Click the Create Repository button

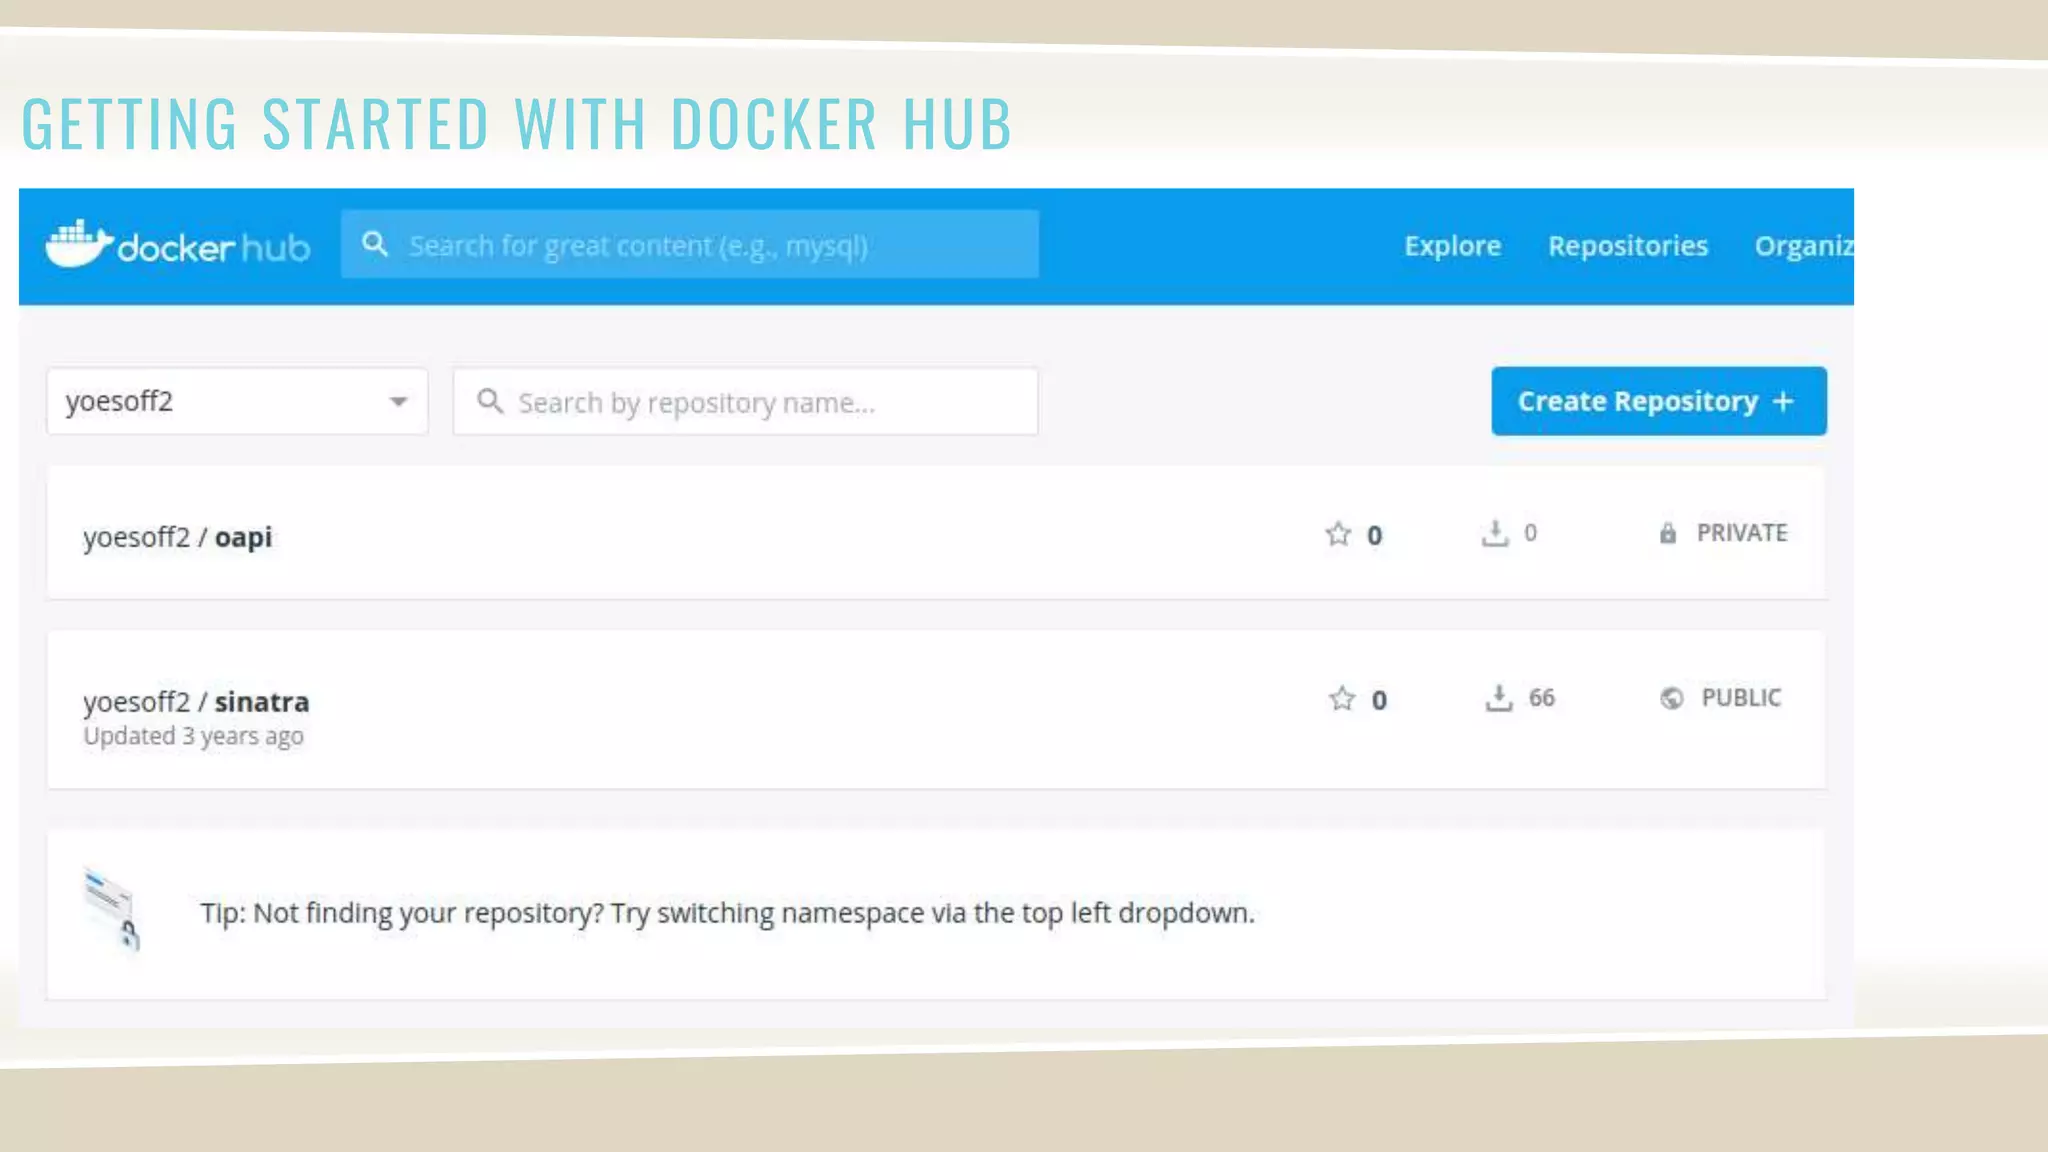click(x=1658, y=401)
